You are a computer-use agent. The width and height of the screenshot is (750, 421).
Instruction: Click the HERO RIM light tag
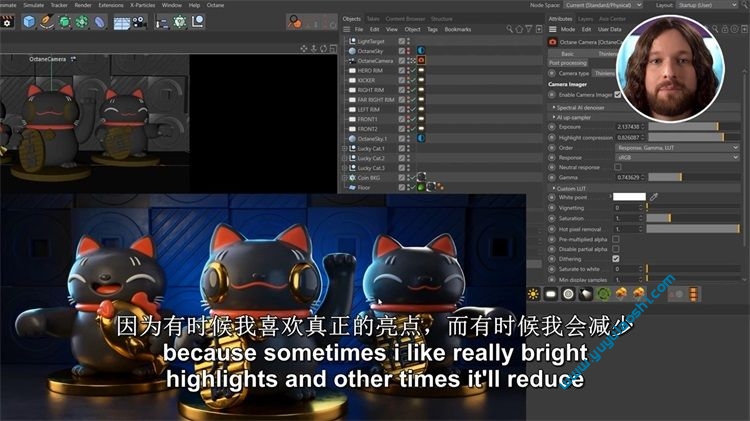tap(421, 70)
